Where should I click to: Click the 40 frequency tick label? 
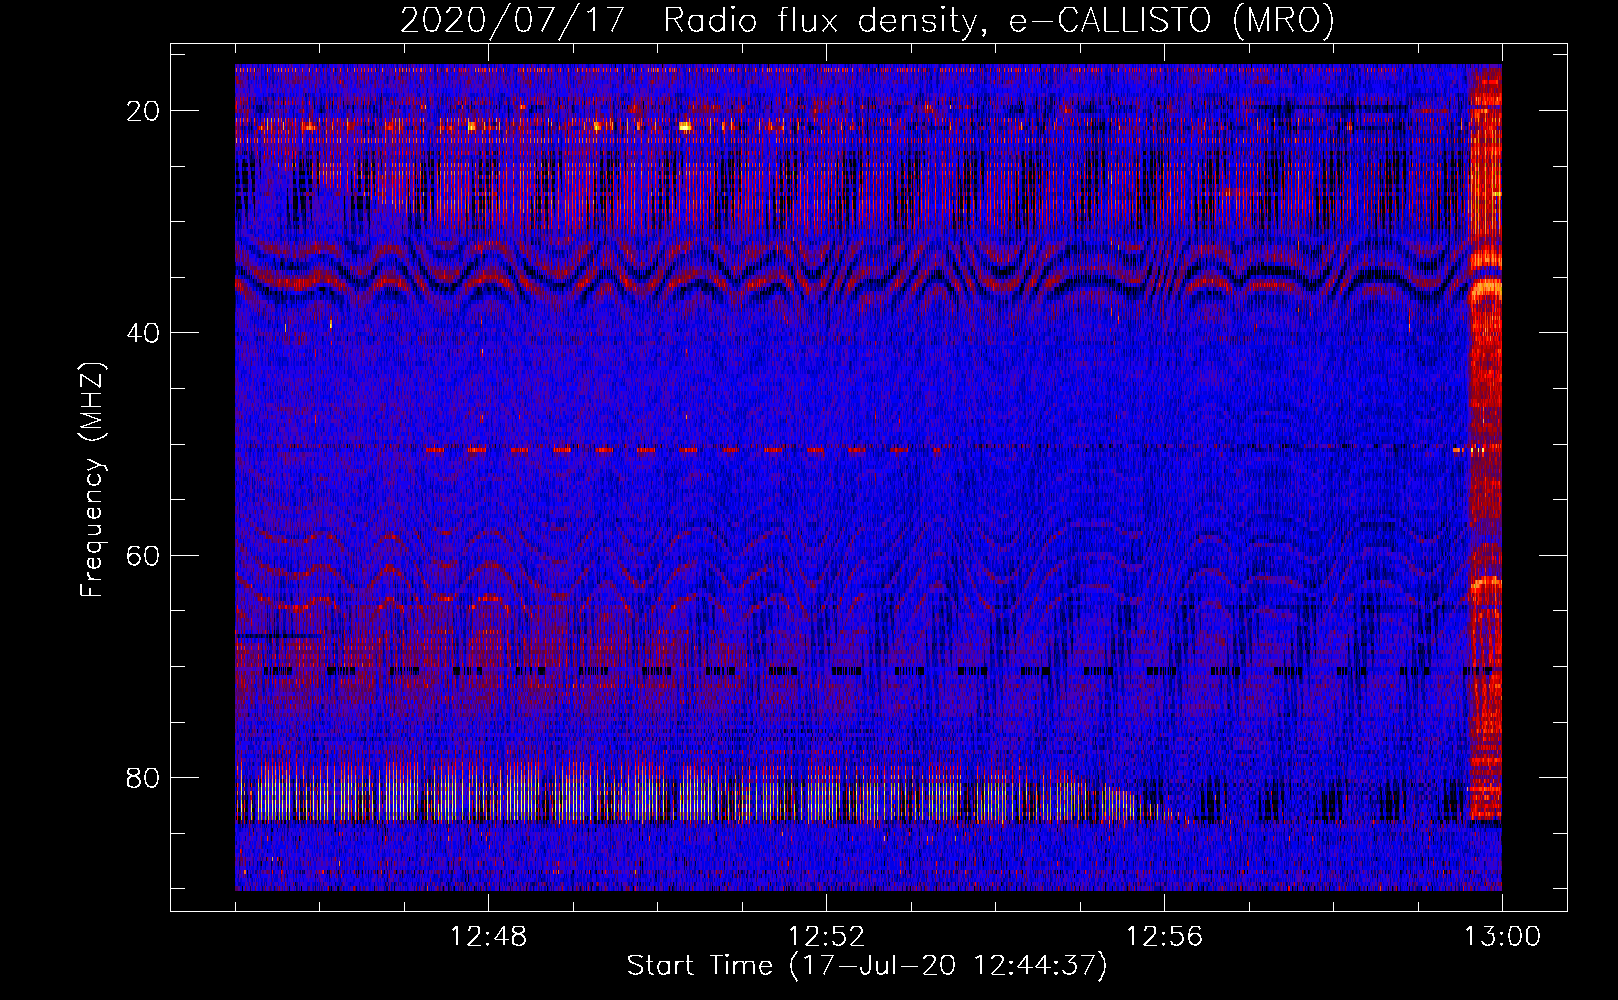pos(143,333)
